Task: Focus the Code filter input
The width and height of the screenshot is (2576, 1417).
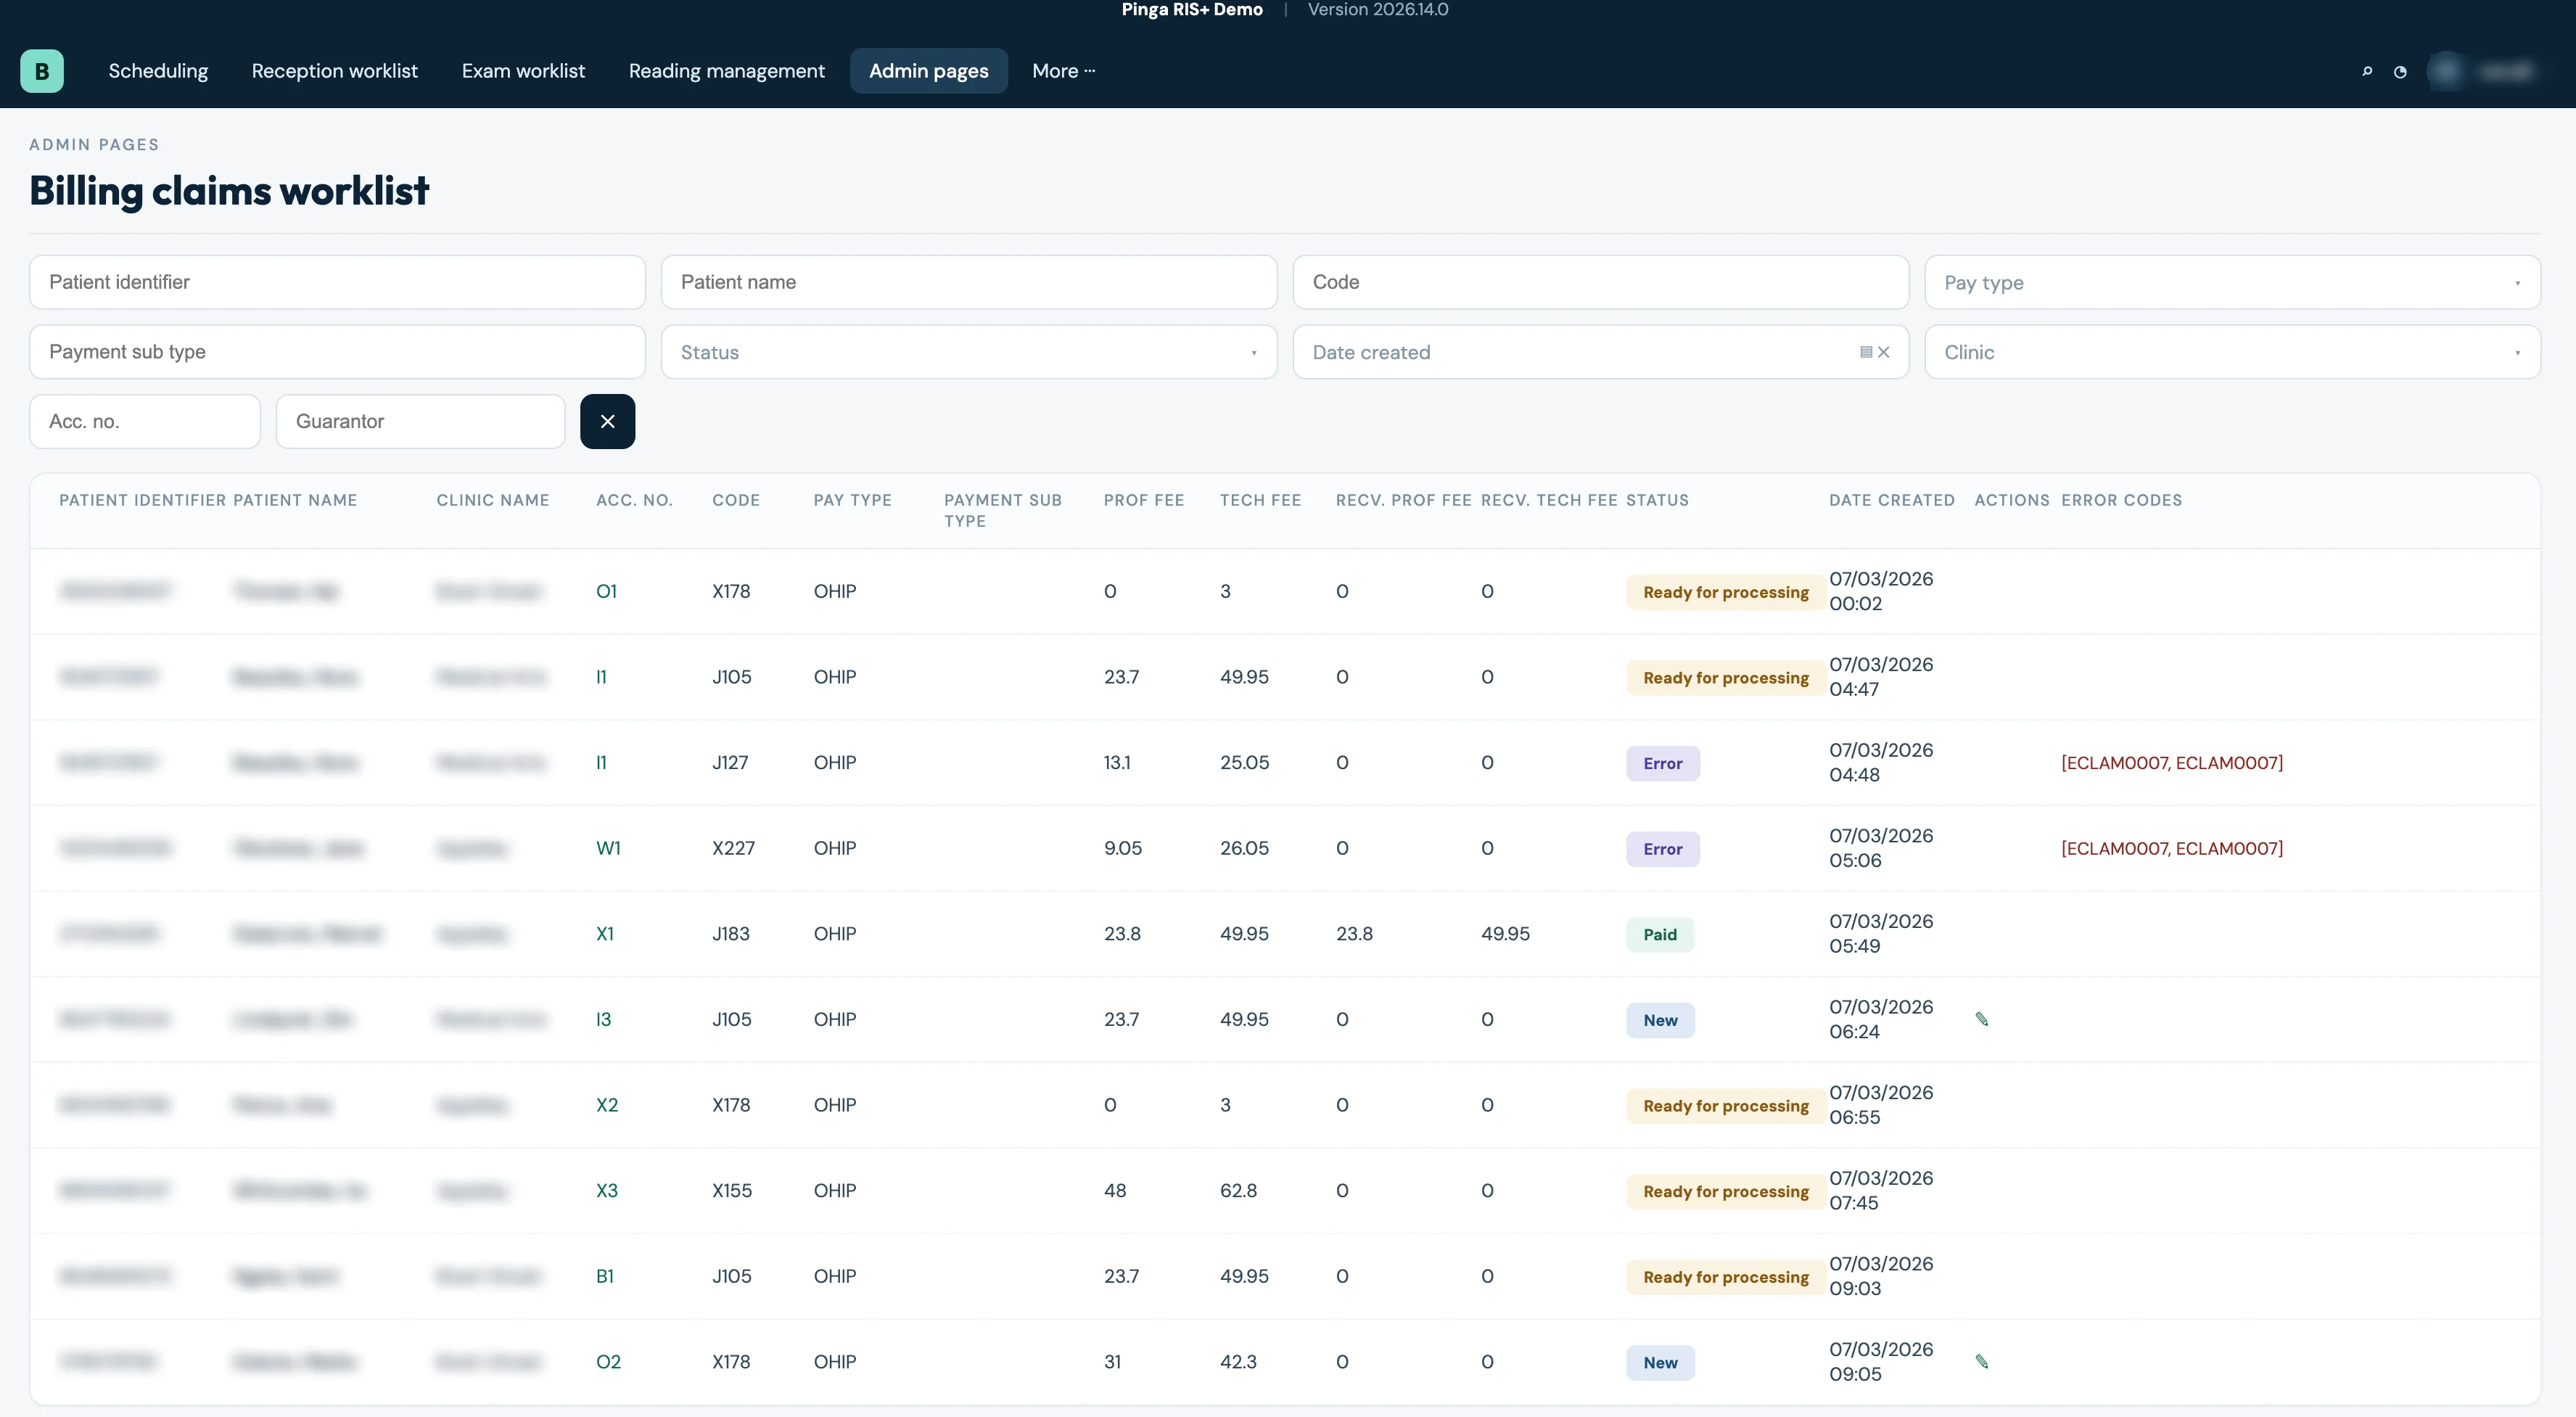Action: 1600,282
